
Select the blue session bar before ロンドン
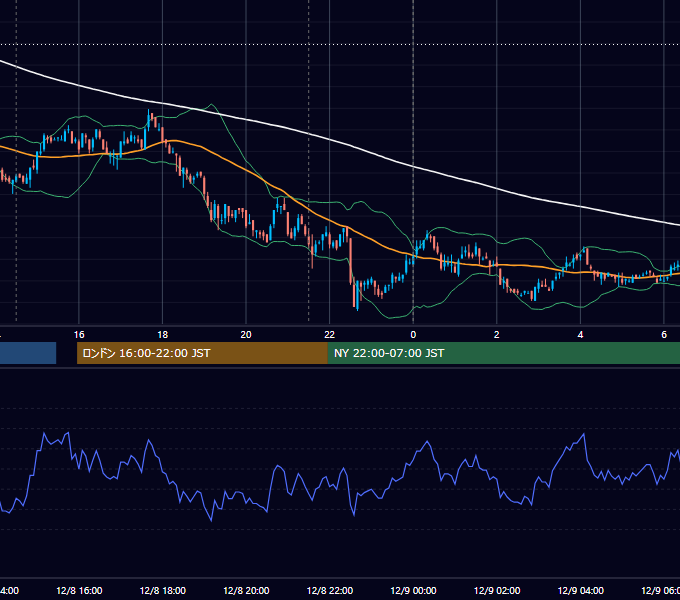pos(28,353)
